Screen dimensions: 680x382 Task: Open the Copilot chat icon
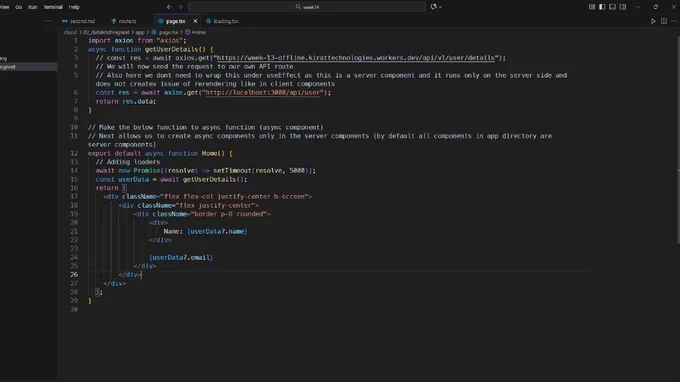(433, 7)
